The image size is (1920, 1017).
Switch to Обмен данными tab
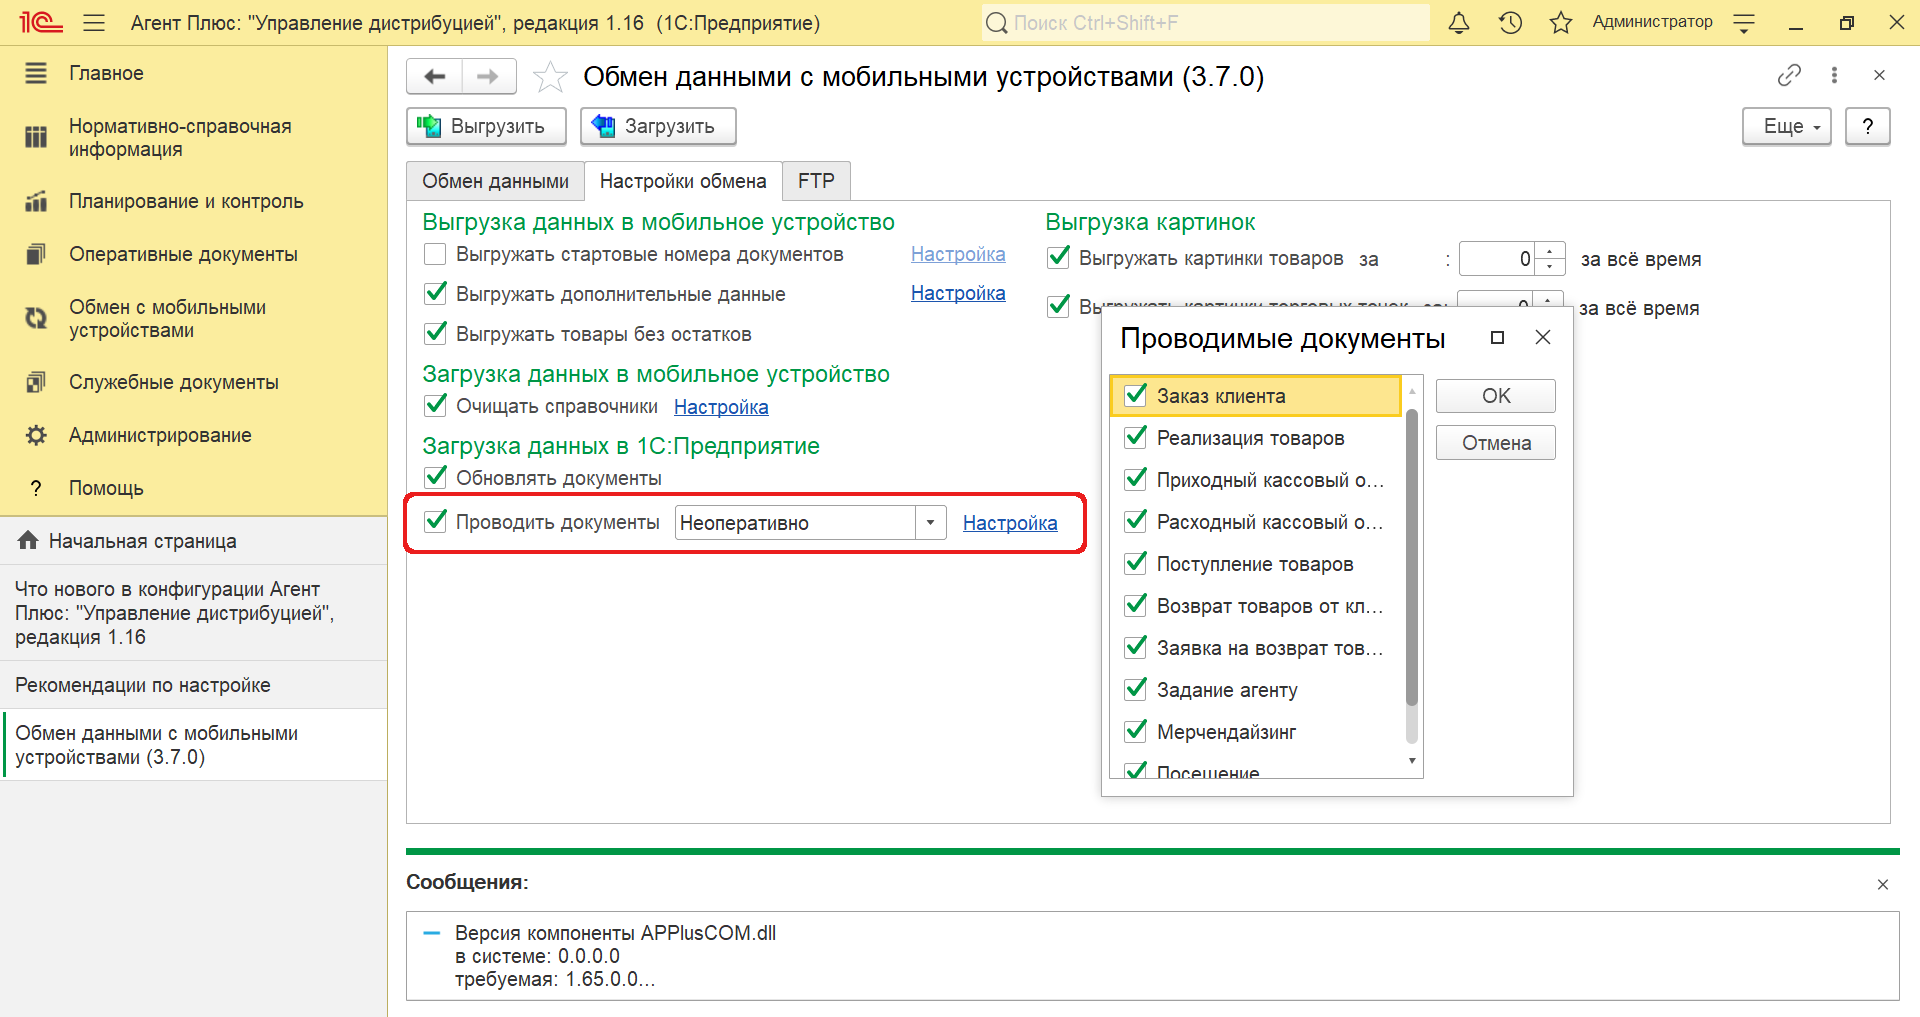pos(495,181)
